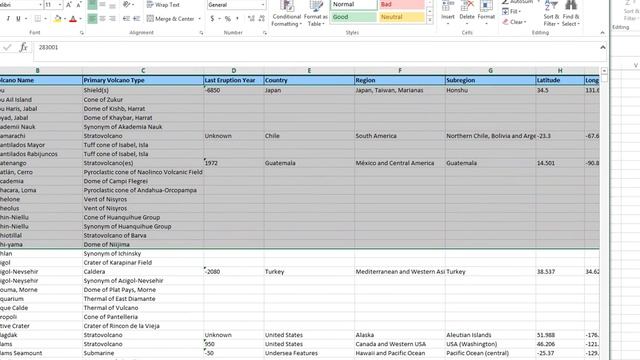
Task: Select the Stratovolcano(es) cell
Action: (x=143, y=163)
